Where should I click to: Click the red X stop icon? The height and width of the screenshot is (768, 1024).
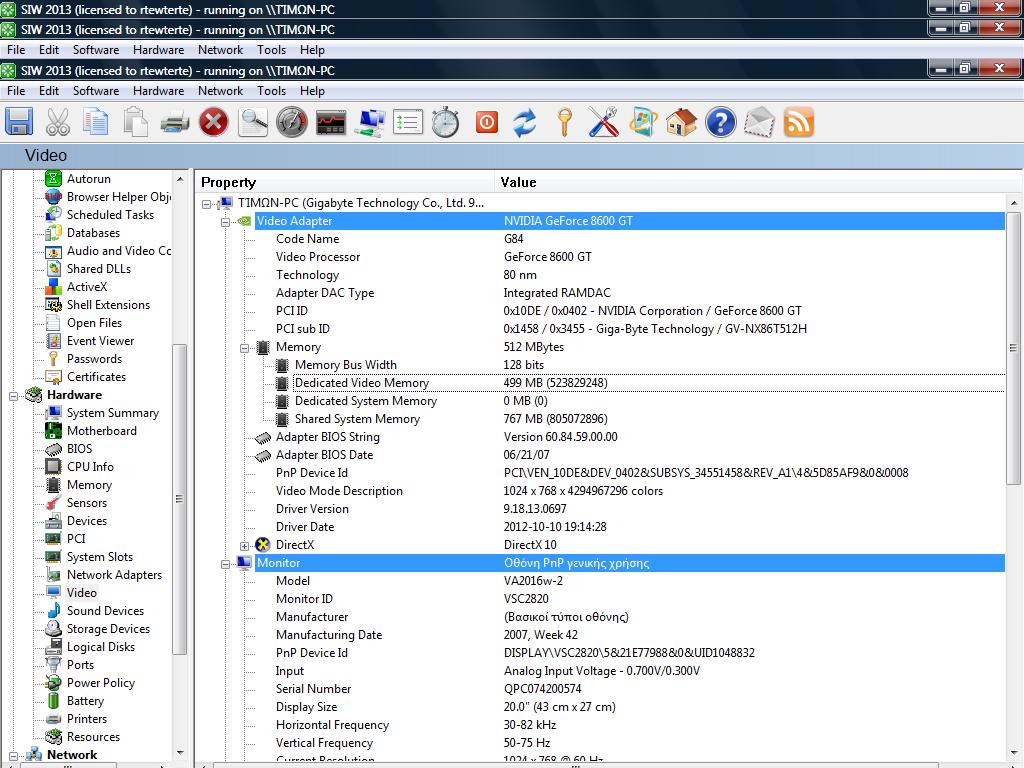(214, 122)
